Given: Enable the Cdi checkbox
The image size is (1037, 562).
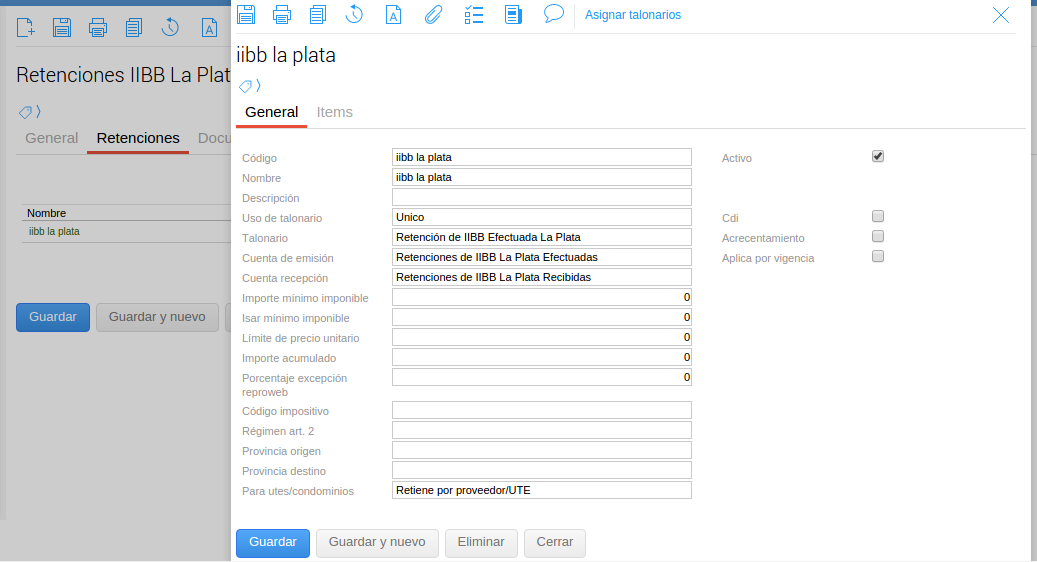Looking at the screenshot, I should click(x=878, y=216).
